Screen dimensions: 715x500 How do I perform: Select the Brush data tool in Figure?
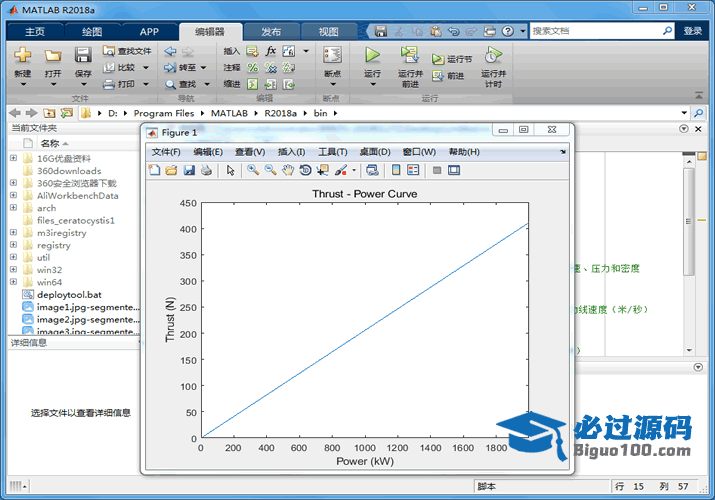(341, 170)
